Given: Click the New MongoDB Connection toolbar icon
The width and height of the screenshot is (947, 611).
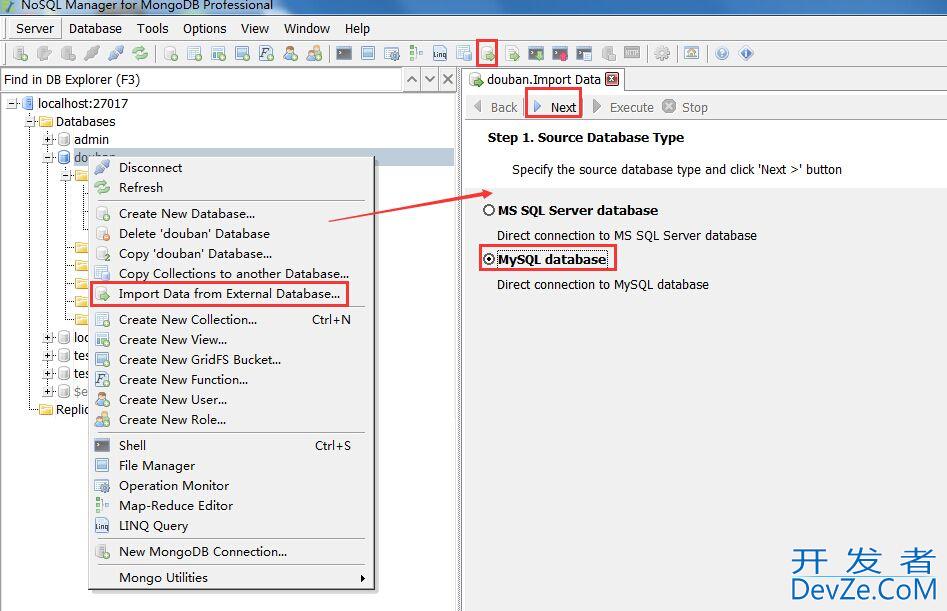Looking at the screenshot, I should click(x=21, y=54).
